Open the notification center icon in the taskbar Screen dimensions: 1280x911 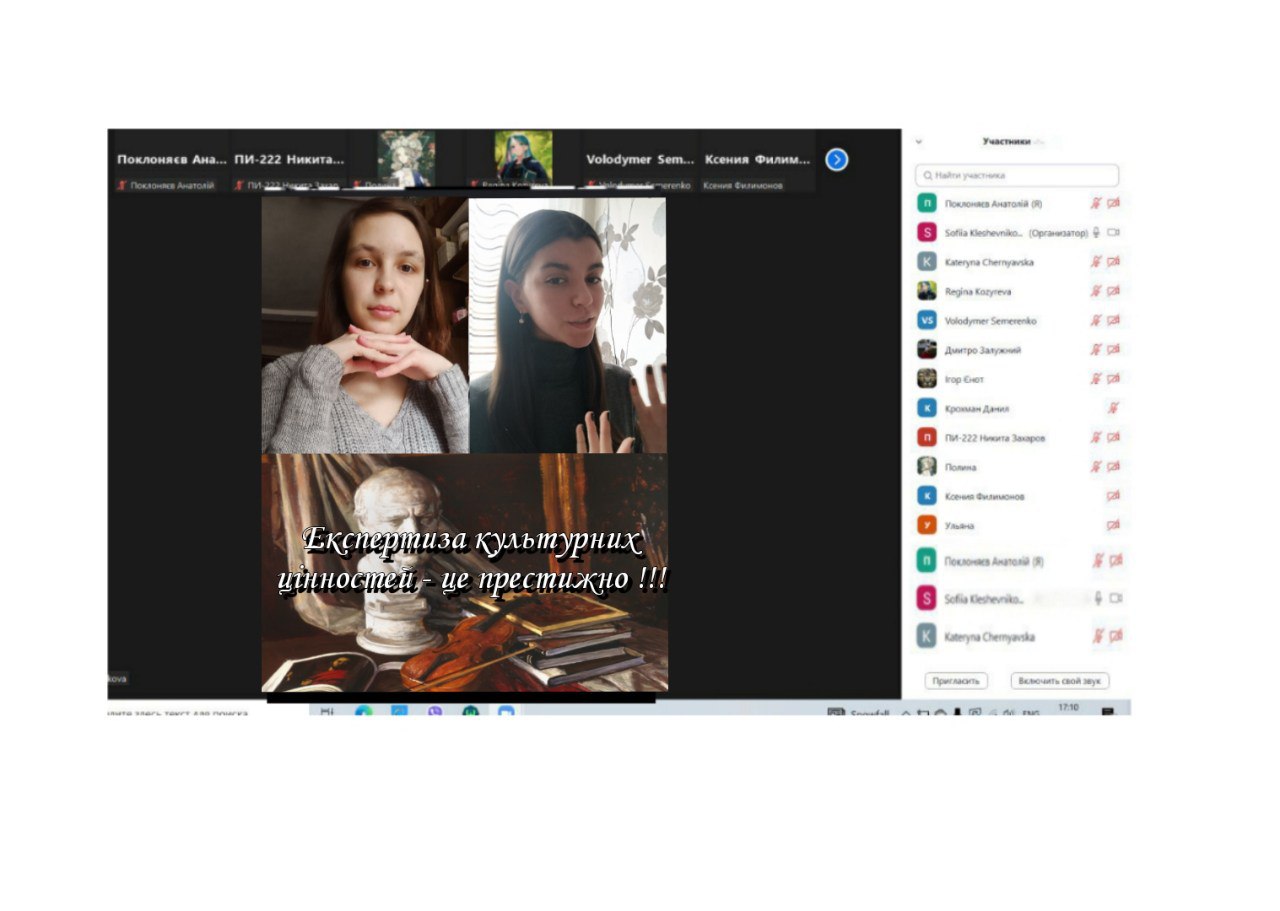click(1108, 712)
